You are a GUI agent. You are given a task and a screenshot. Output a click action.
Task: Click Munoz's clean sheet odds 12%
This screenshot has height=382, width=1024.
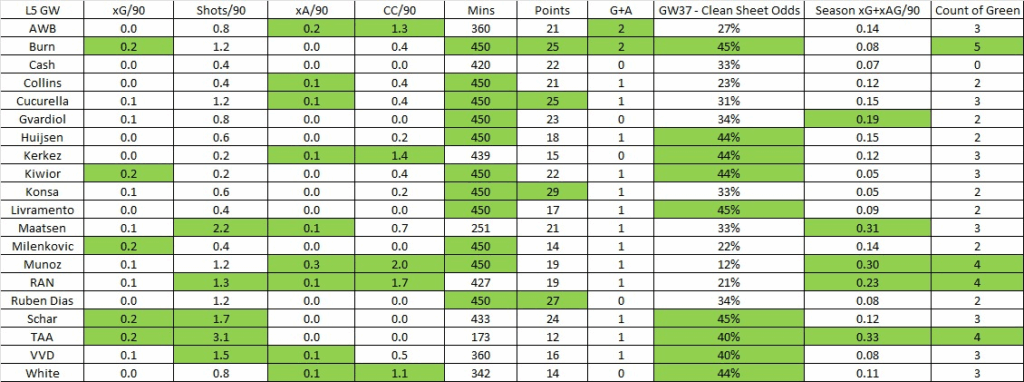point(729,264)
